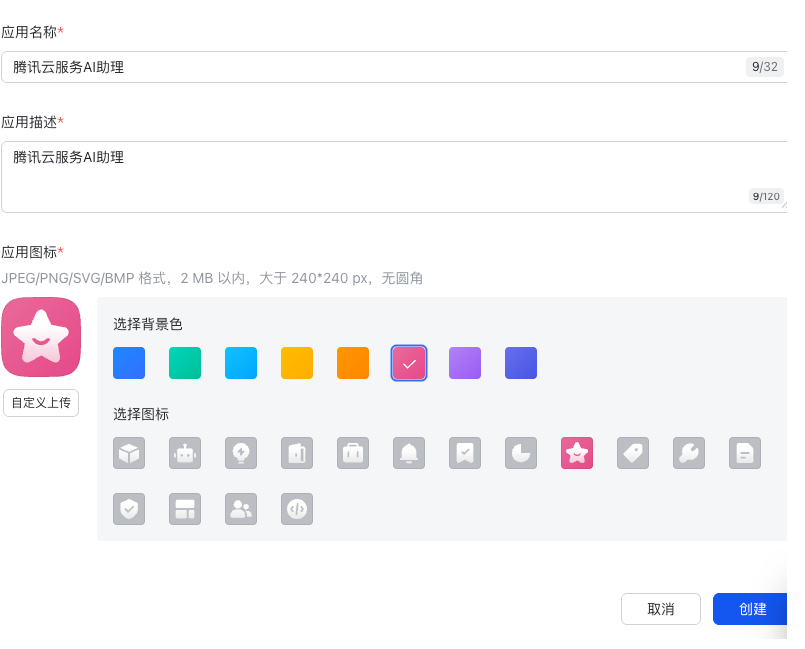Choose the orange background color
The image size is (805, 649).
tap(353, 363)
